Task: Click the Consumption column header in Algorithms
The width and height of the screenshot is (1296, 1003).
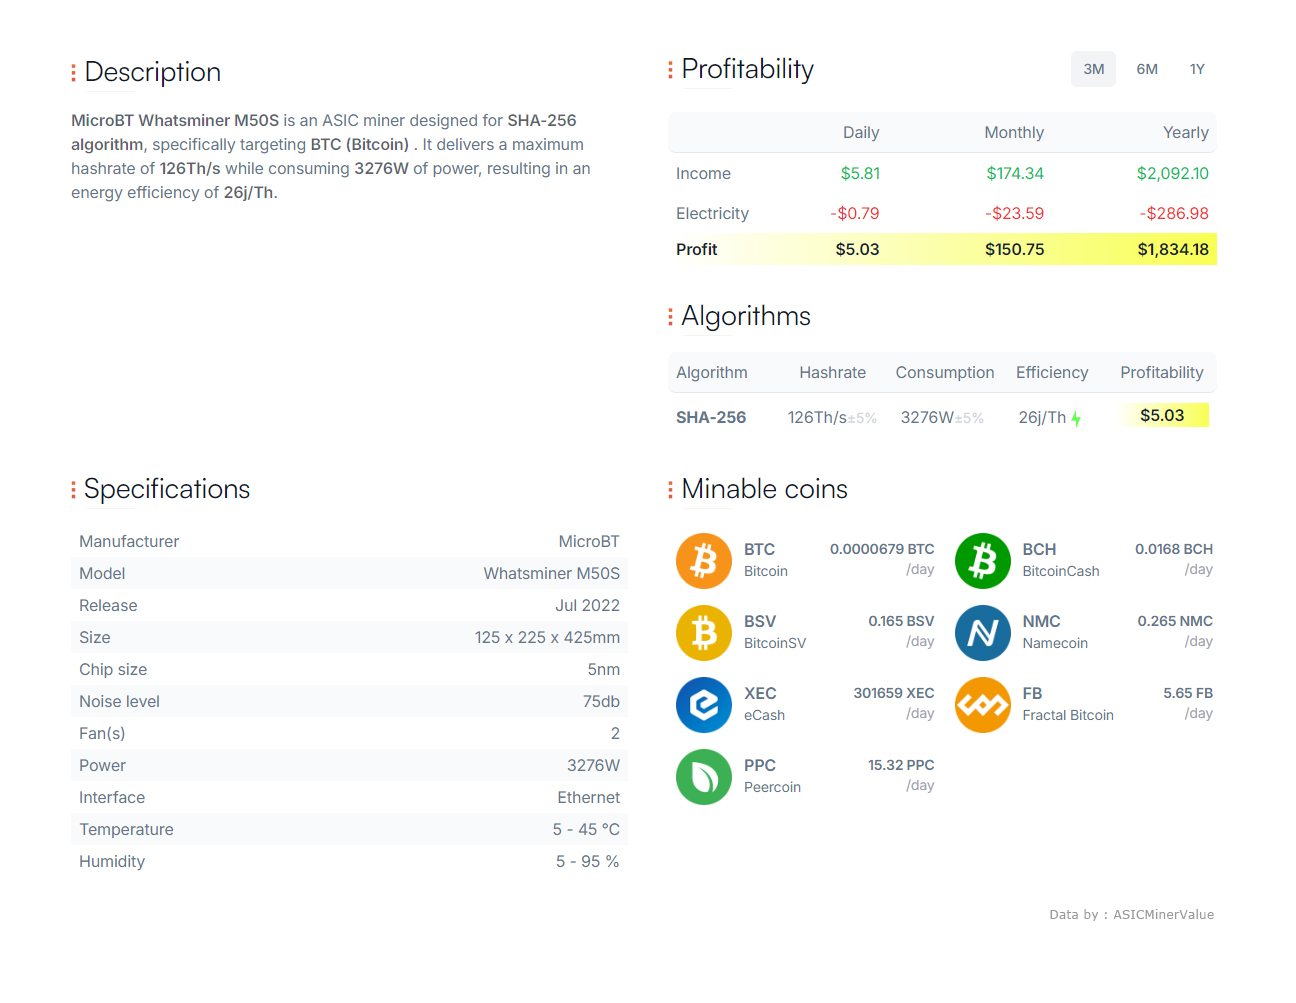Action: coord(945,372)
